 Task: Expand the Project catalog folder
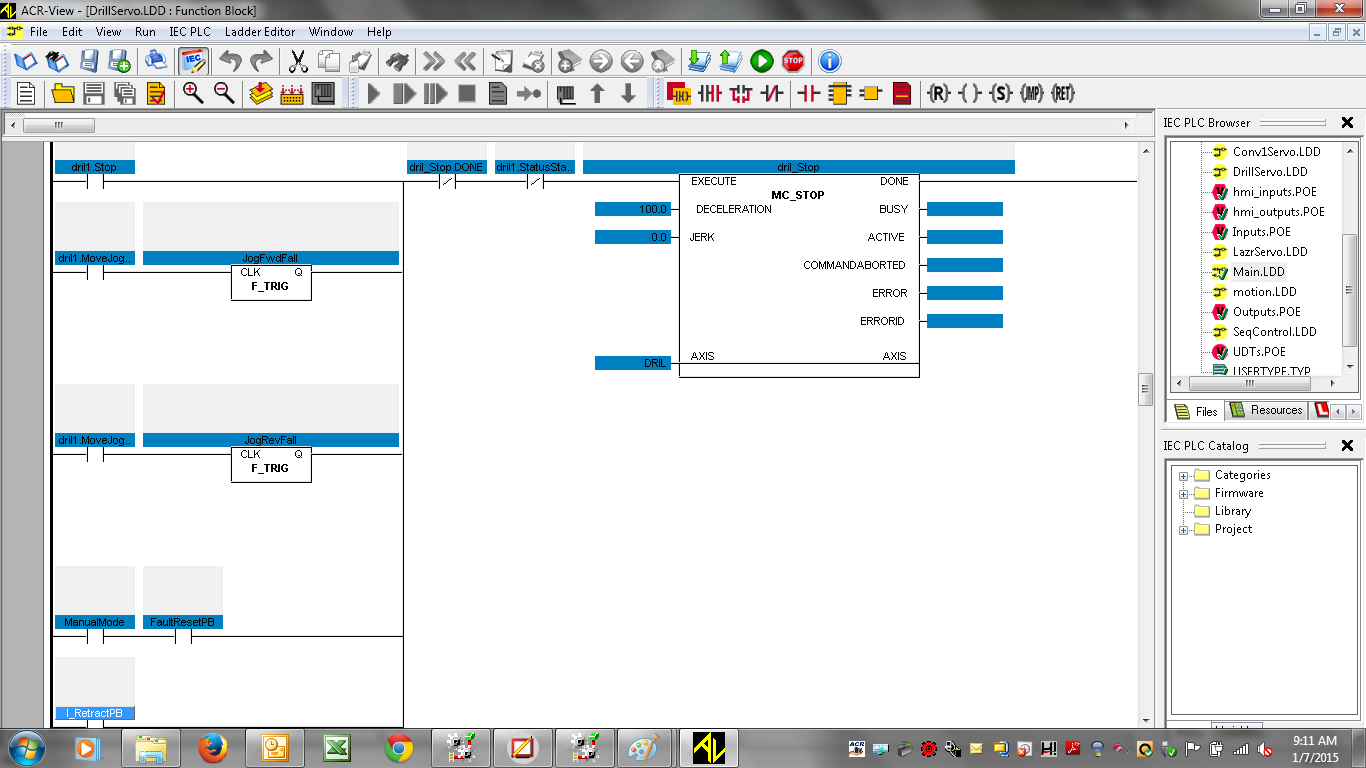pos(1183,530)
